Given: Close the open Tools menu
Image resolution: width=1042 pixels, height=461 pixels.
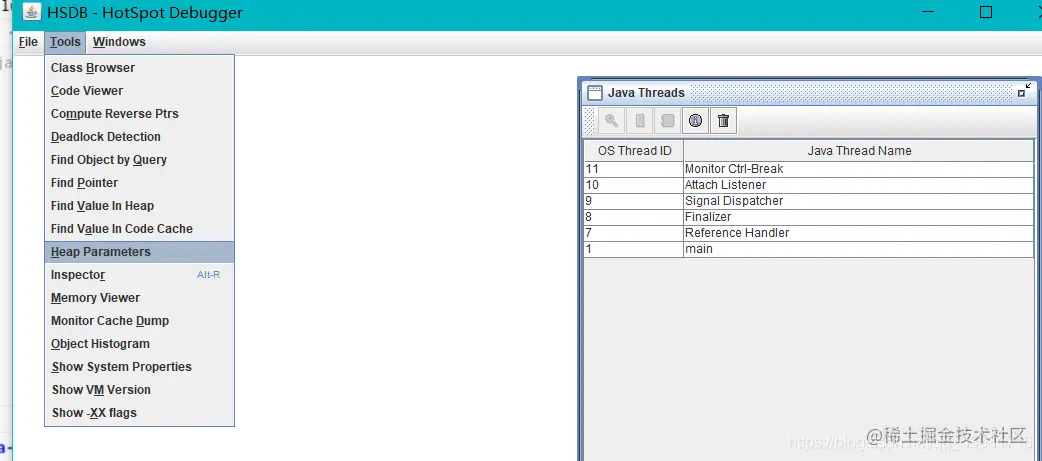Looking at the screenshot, I should click(x=65, y=42).
